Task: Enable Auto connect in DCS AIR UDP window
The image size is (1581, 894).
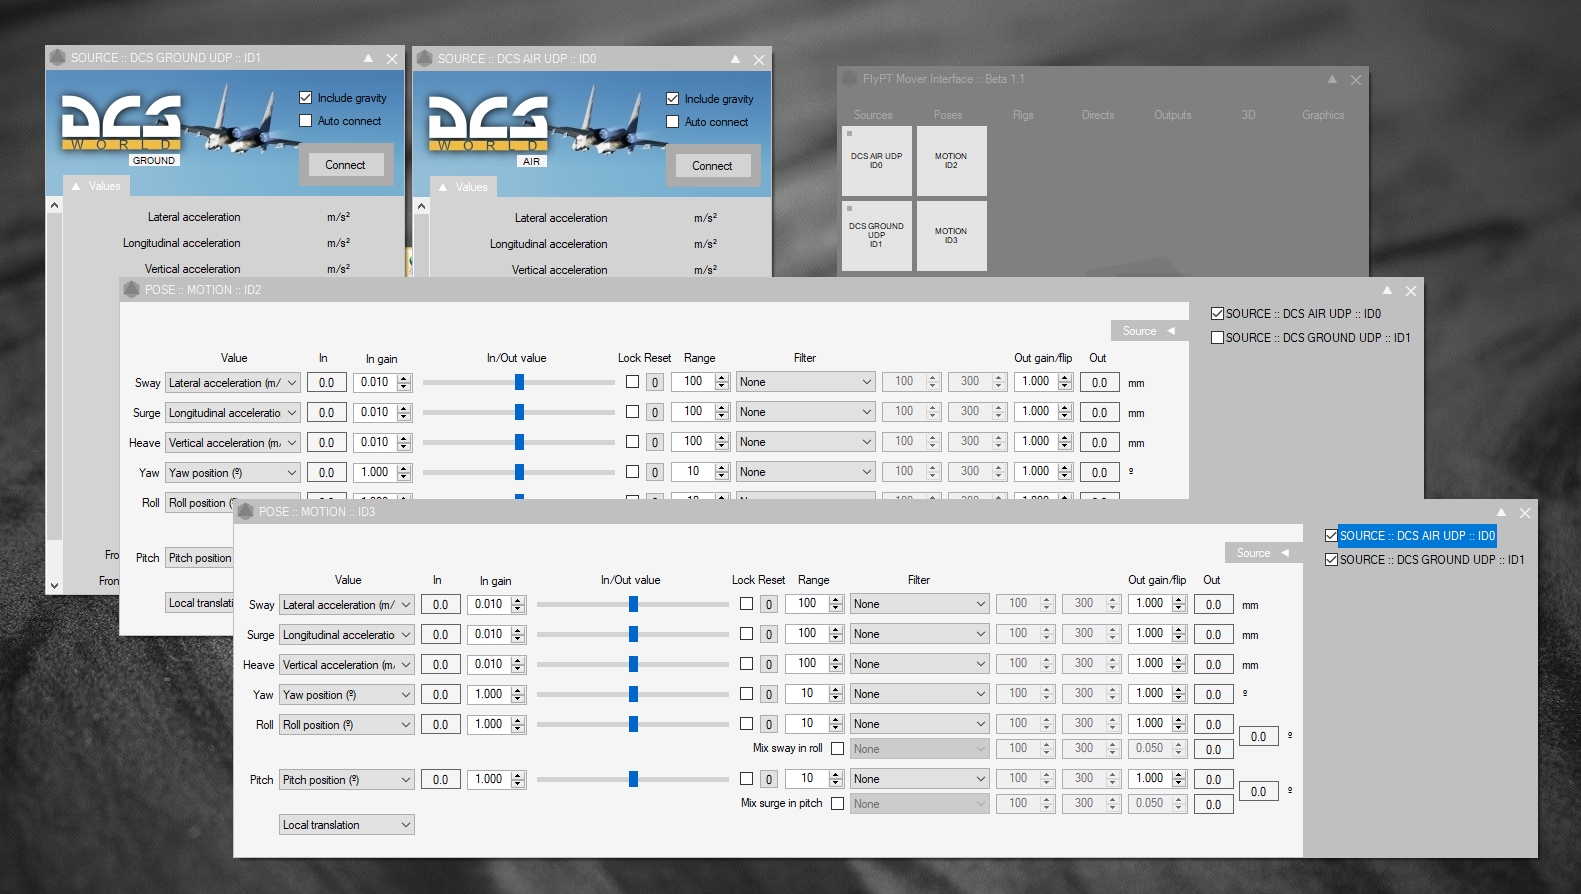Action: tap(673, 122)
